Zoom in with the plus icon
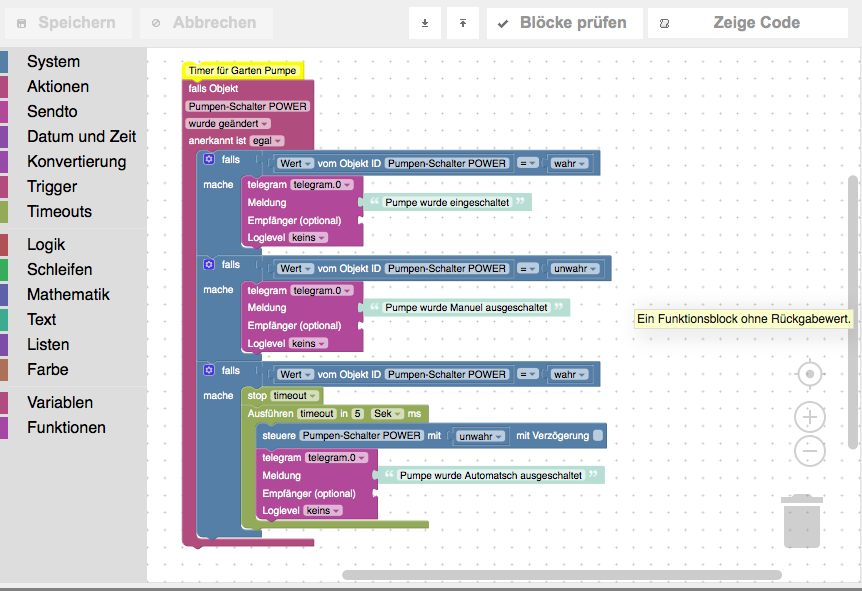 809,417
